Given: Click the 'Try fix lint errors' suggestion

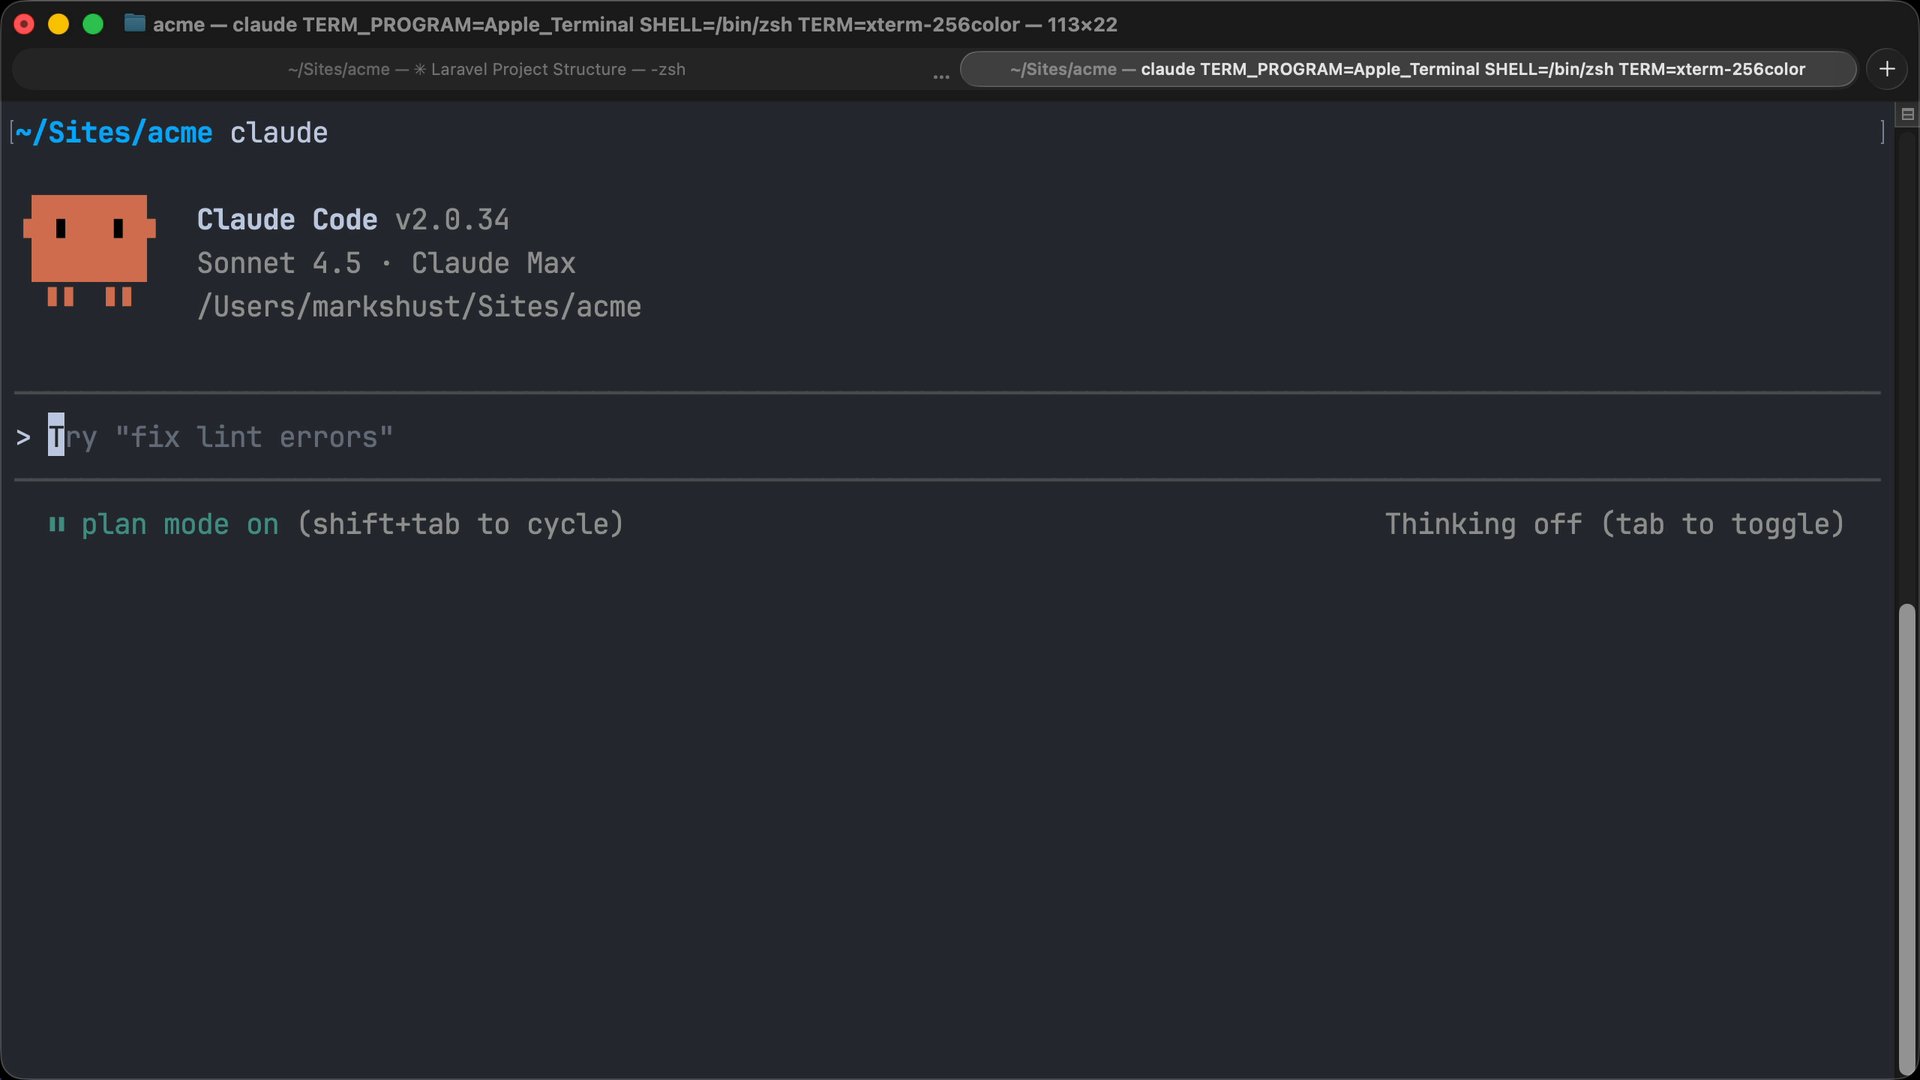Looking at the screenshot, I should point(222,436).
